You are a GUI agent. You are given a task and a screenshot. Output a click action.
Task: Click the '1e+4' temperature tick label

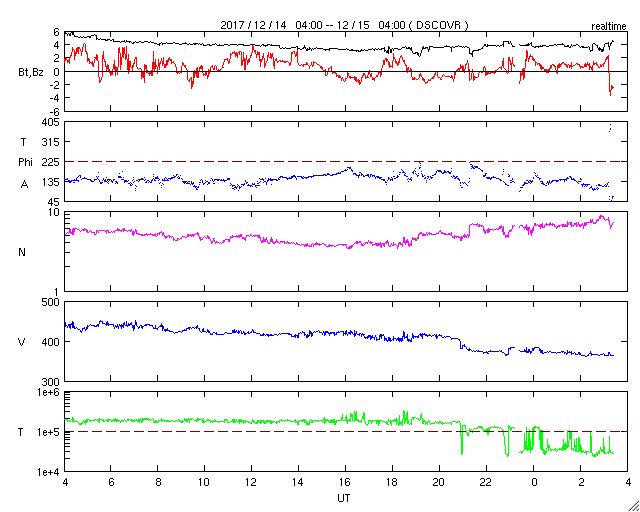click(49, 472)
